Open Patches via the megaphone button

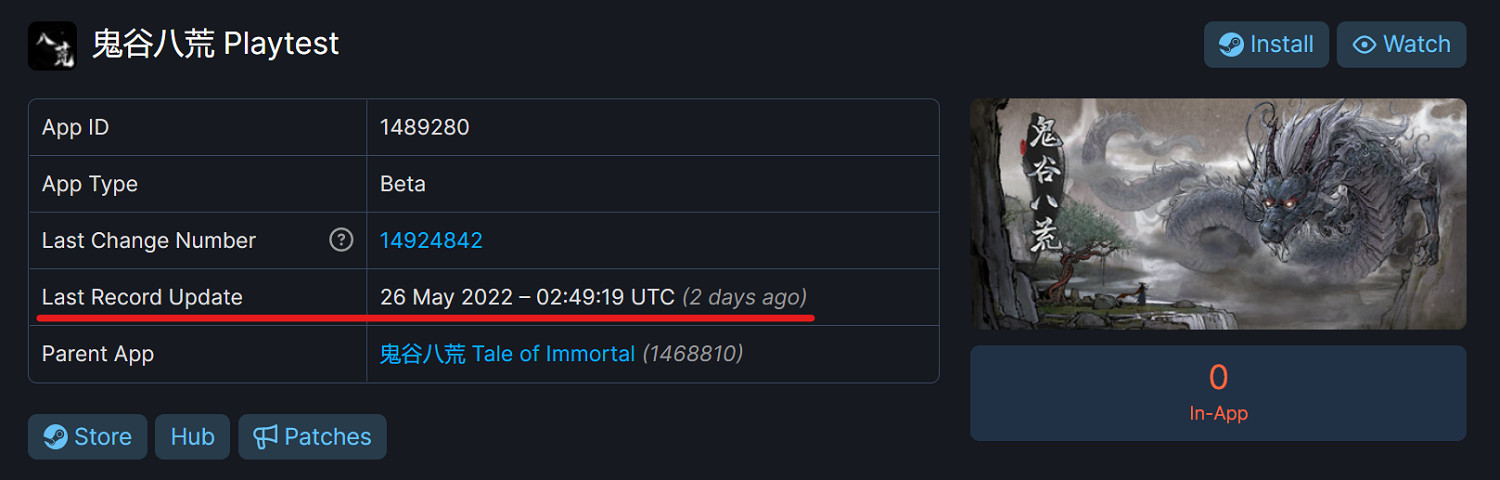tap(312, 437)
